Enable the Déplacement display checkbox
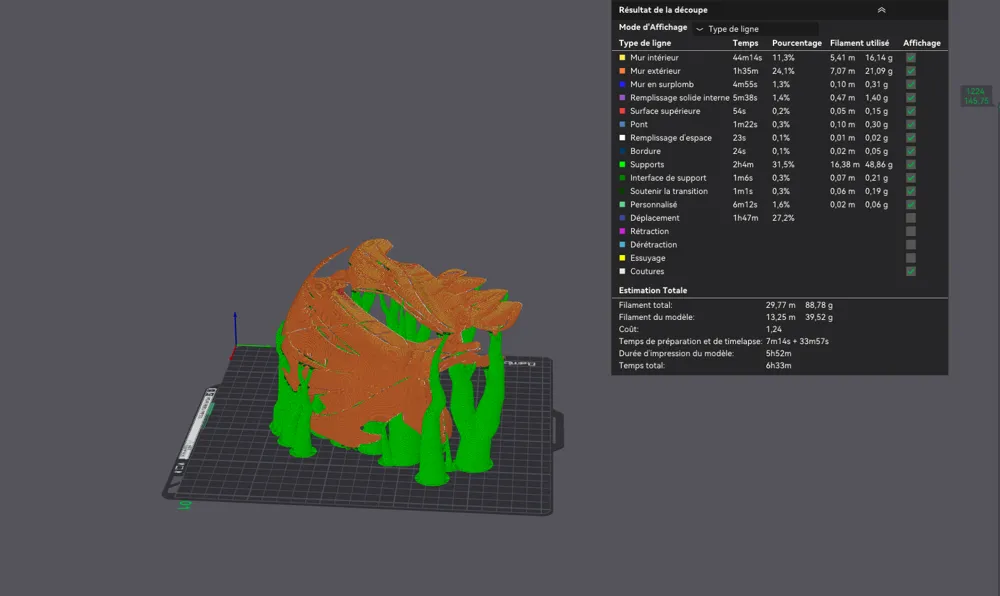 pos(910,218)
